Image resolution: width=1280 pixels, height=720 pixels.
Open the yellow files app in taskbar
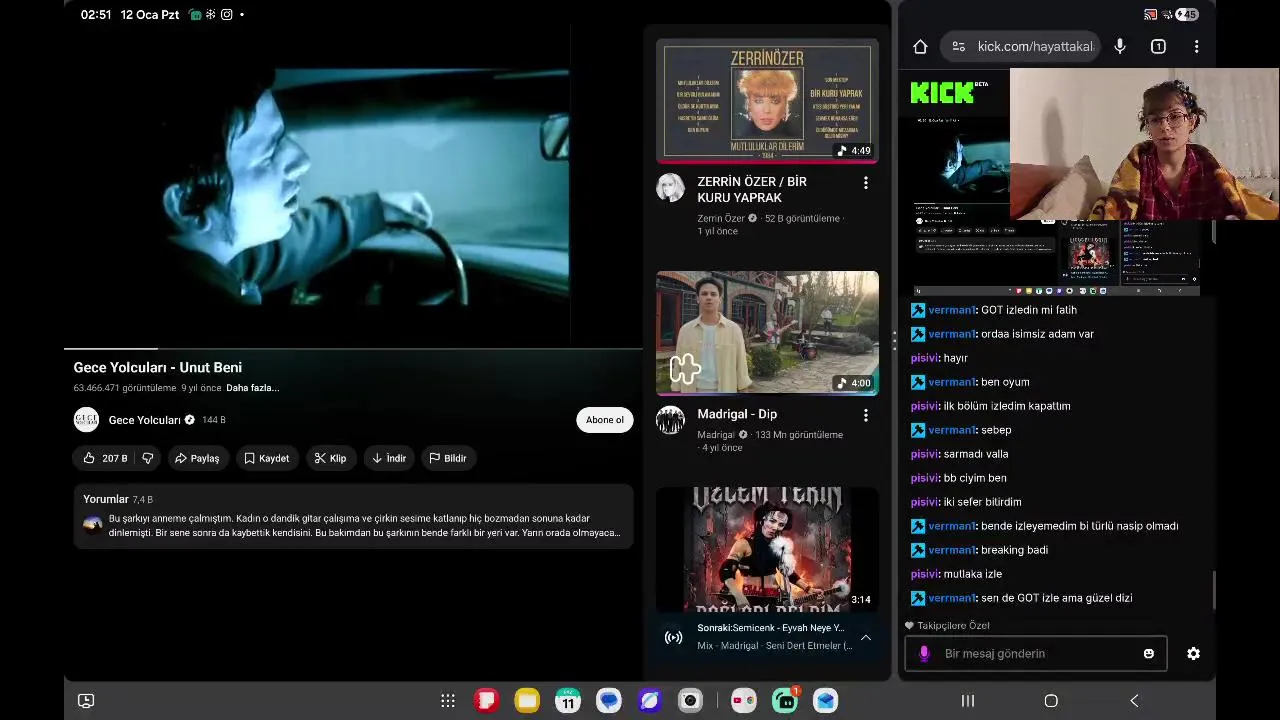[x=527, y=701]
